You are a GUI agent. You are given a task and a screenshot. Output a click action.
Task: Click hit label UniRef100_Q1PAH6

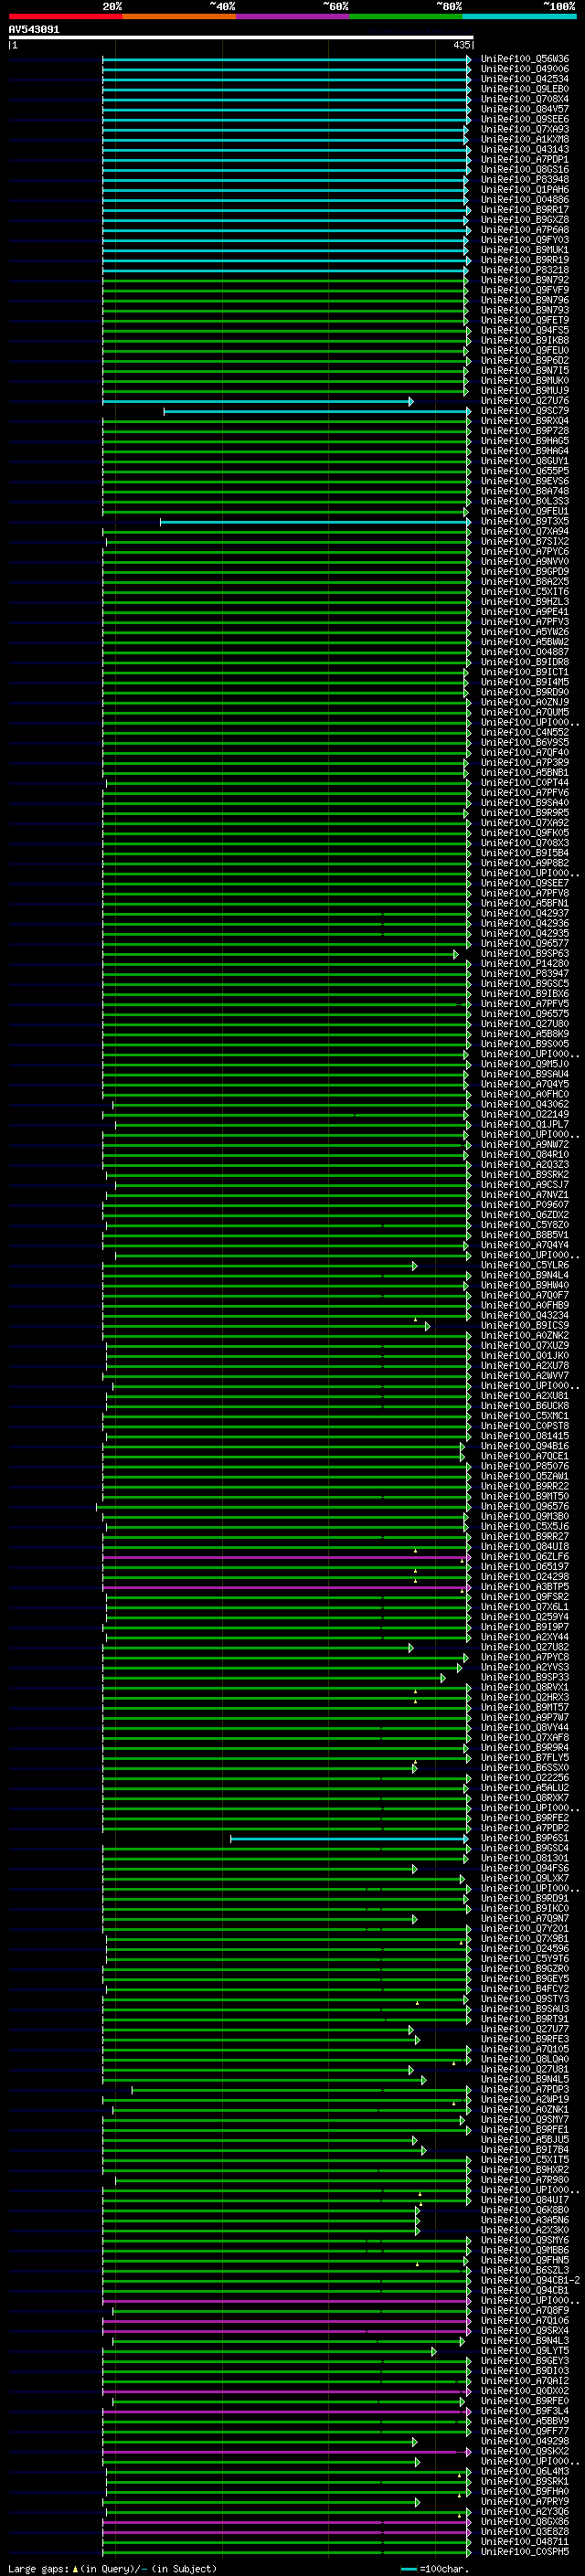point(525,189)
